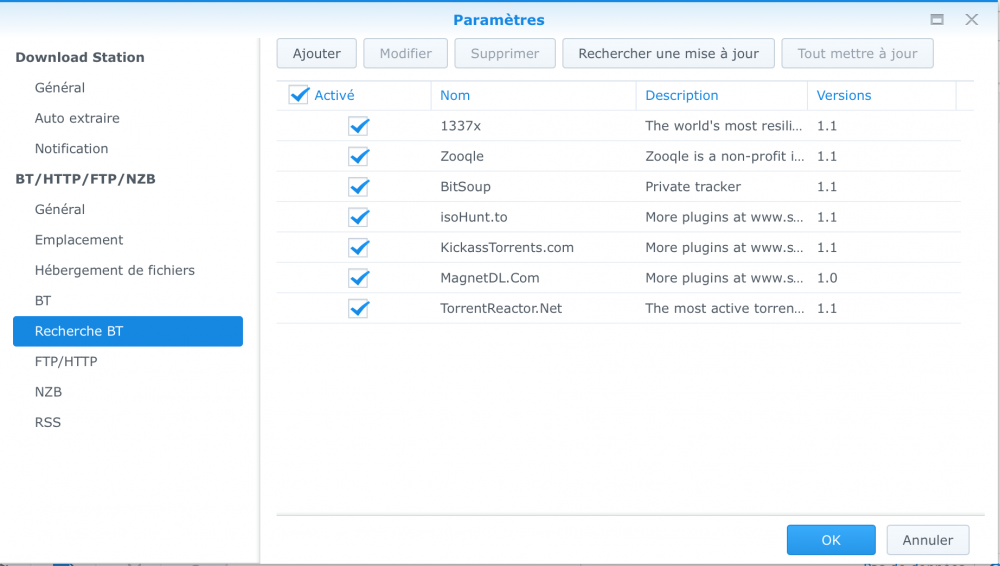The width and height of the screenshot is (1000, 566).
Task: Disable the Zooqle search plugin
Action: point(359,156)
